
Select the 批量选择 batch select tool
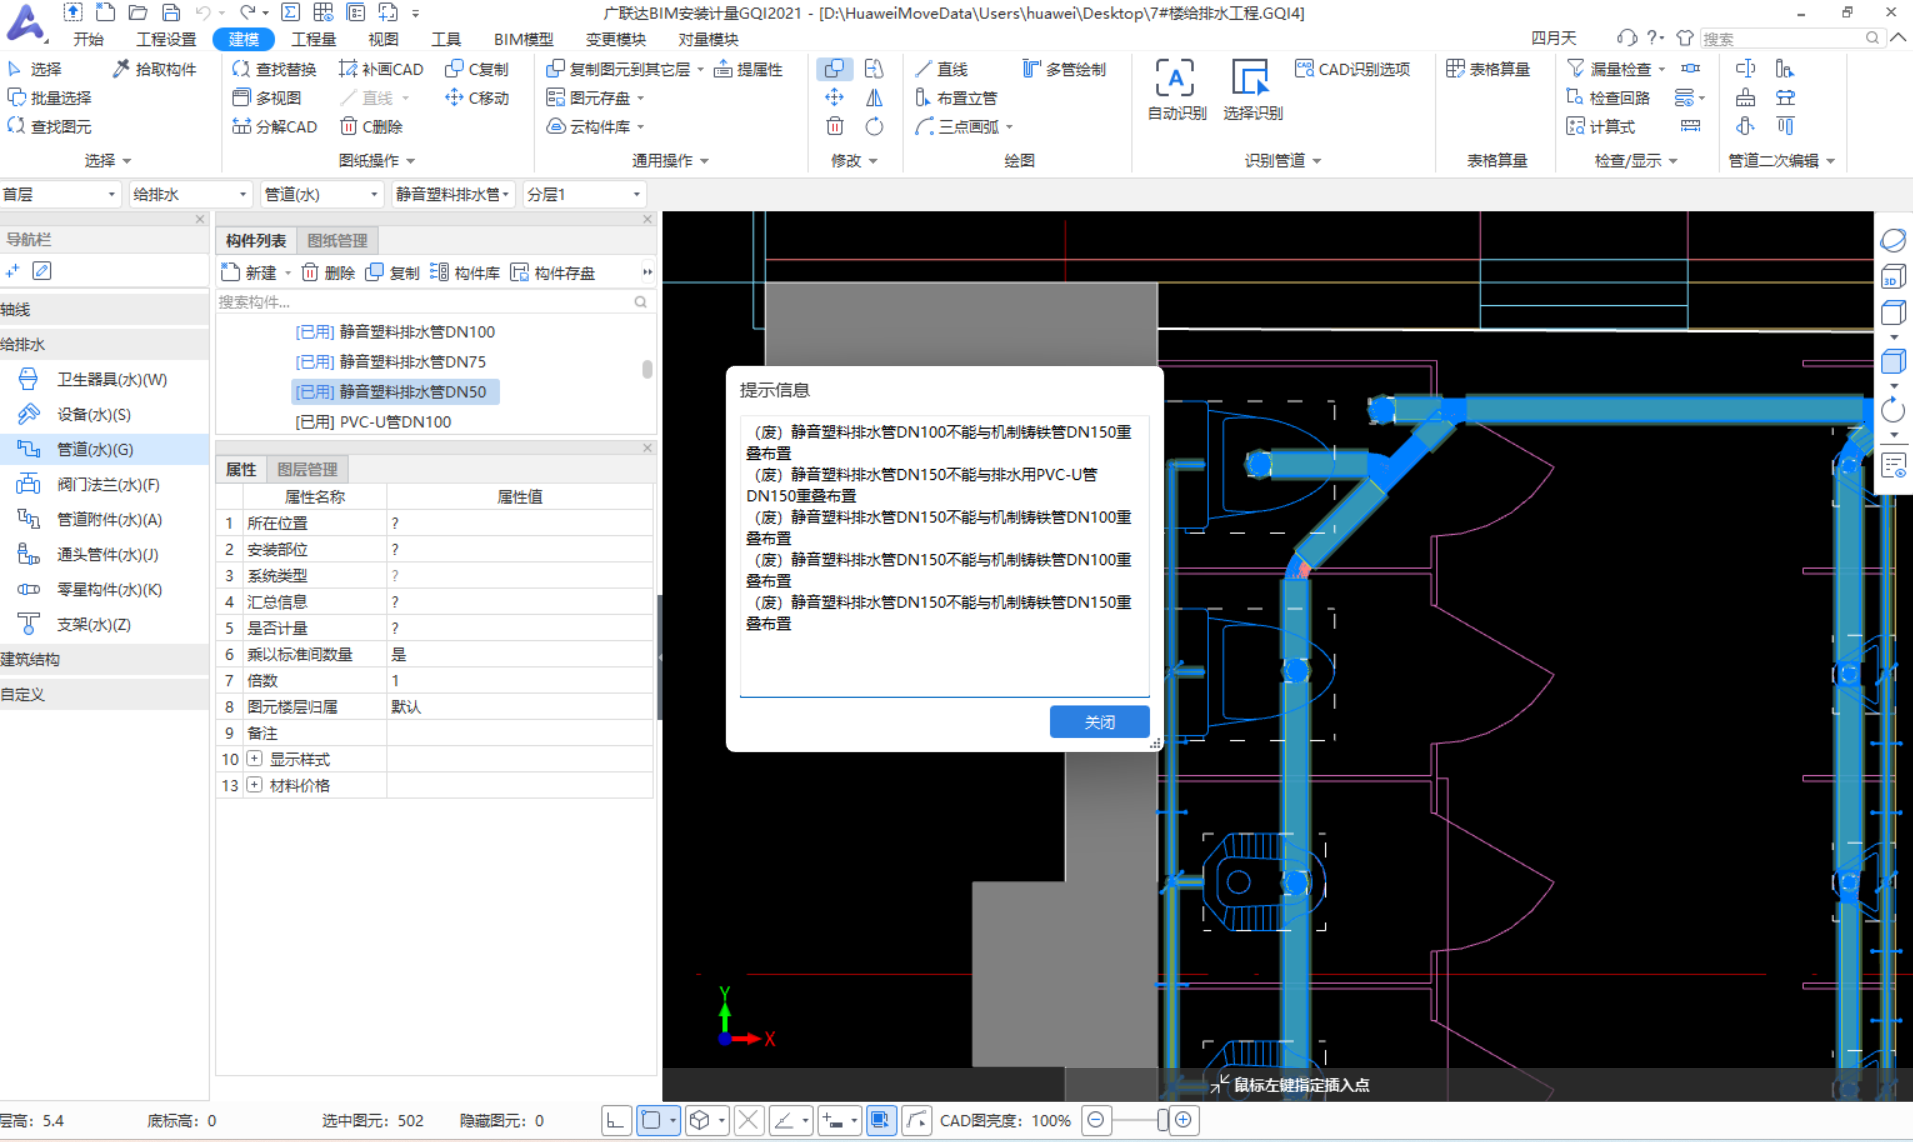[x=50, y=98]
